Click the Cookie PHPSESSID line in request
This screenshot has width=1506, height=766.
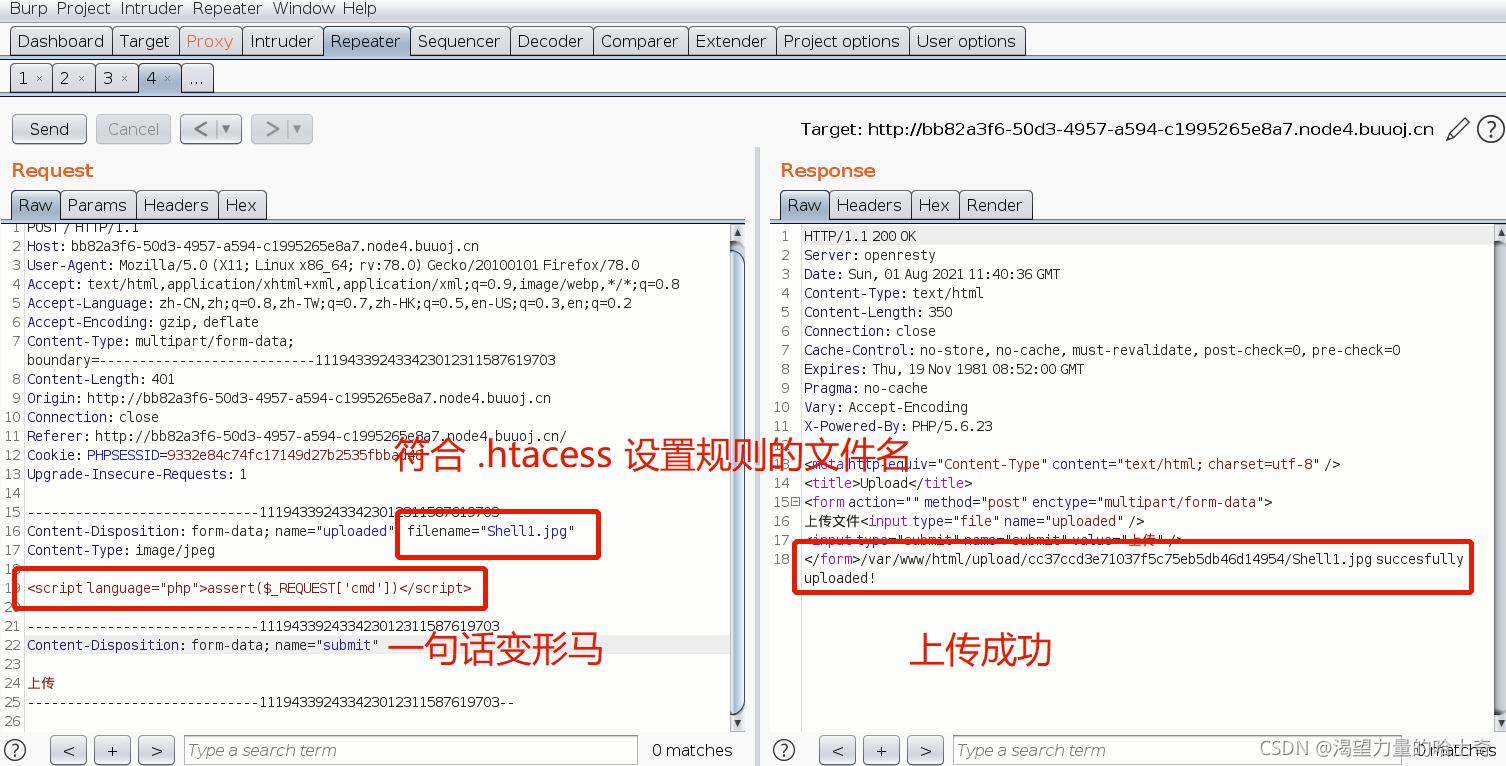(225, 455)
